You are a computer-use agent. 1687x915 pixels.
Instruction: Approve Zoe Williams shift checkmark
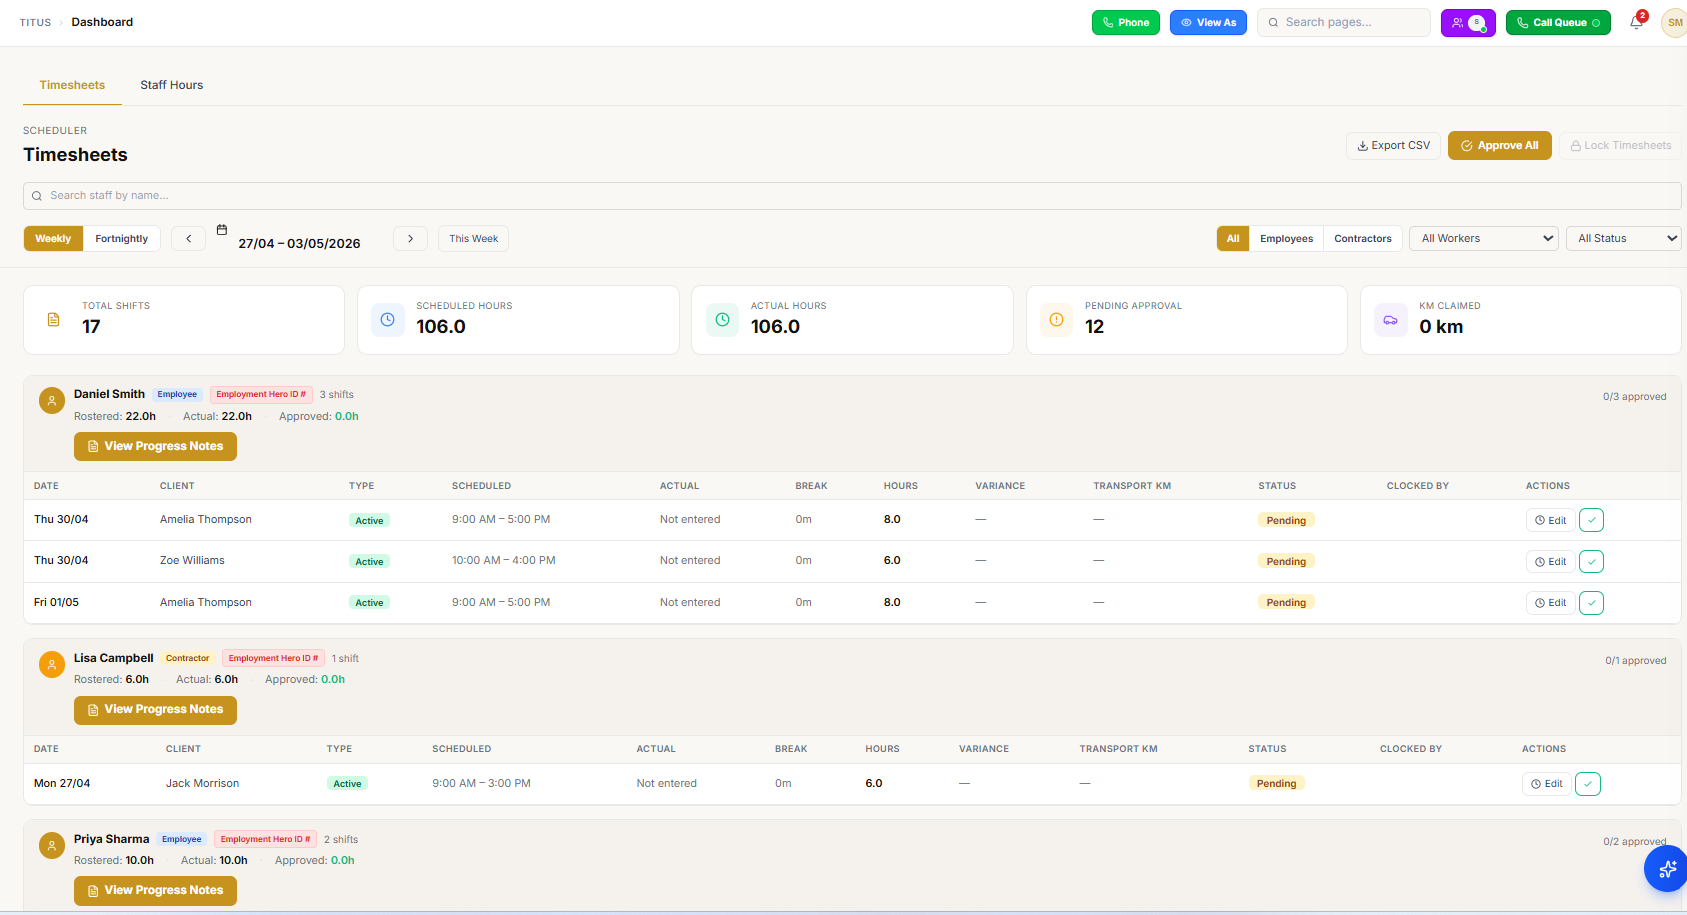(1591, 562)
